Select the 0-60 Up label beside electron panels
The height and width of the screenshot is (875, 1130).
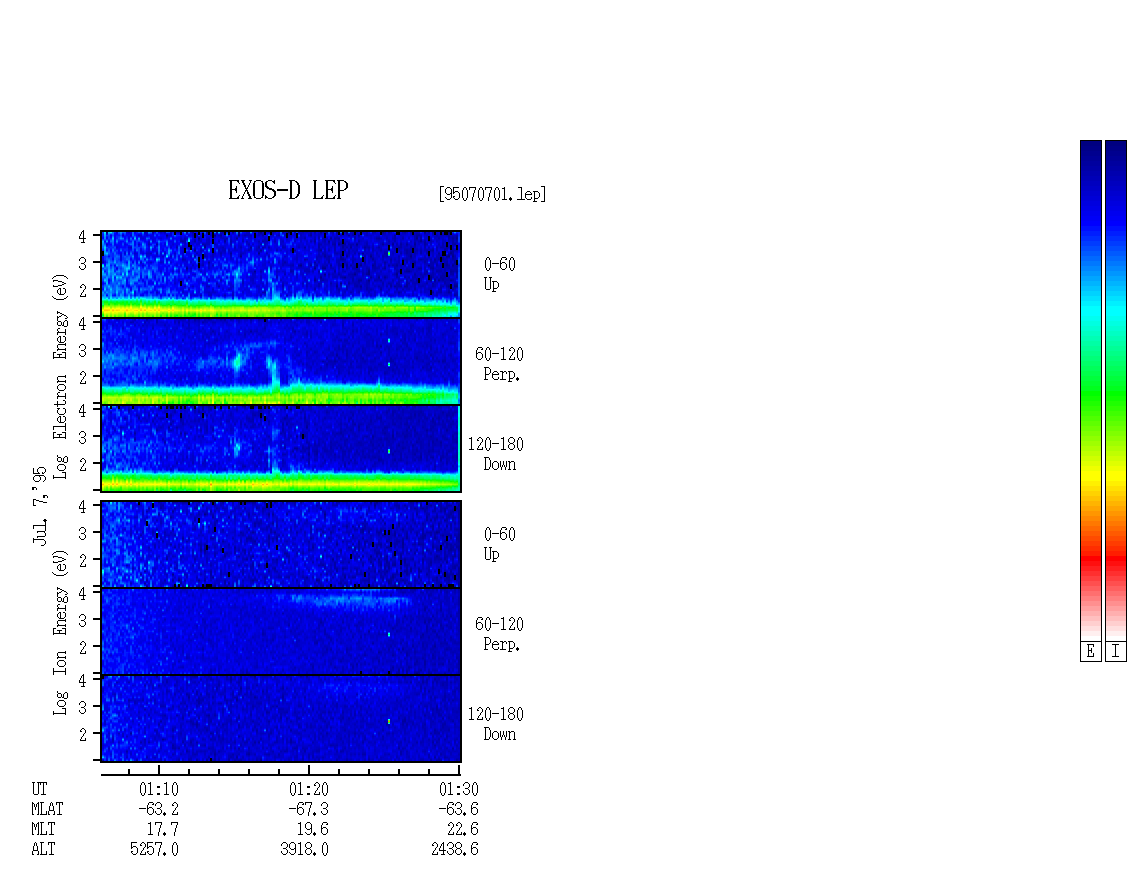click(499, 274)
